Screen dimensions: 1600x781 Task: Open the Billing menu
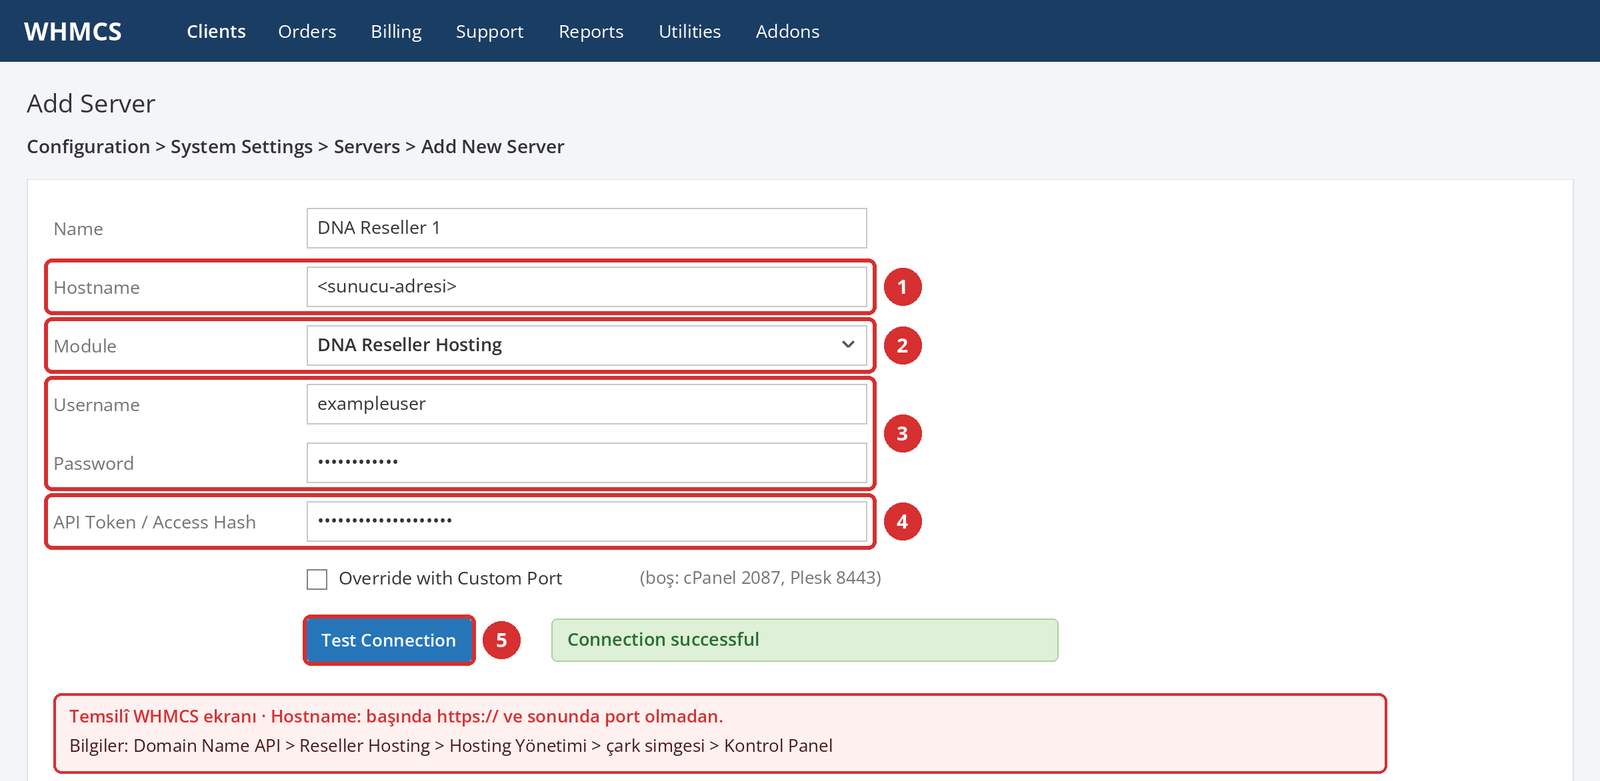click(396, 32)
